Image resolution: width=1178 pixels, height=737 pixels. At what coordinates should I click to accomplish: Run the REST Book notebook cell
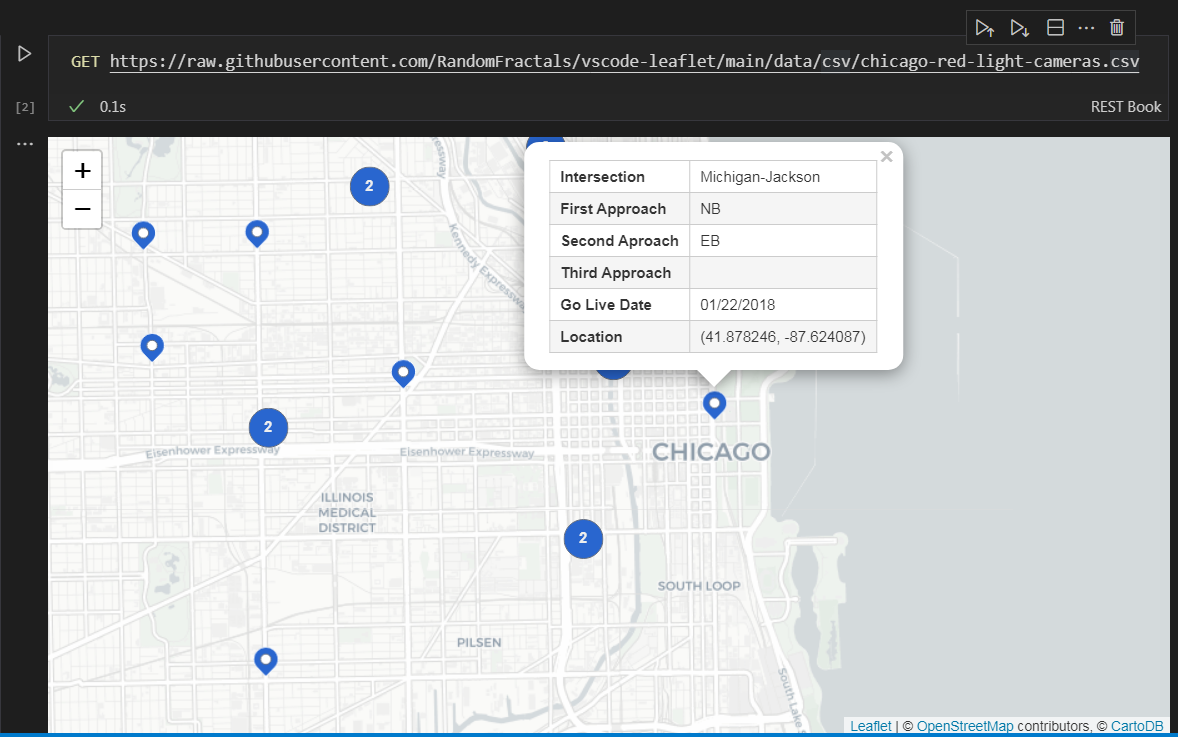pyautogui.click(x=24, y=54)
